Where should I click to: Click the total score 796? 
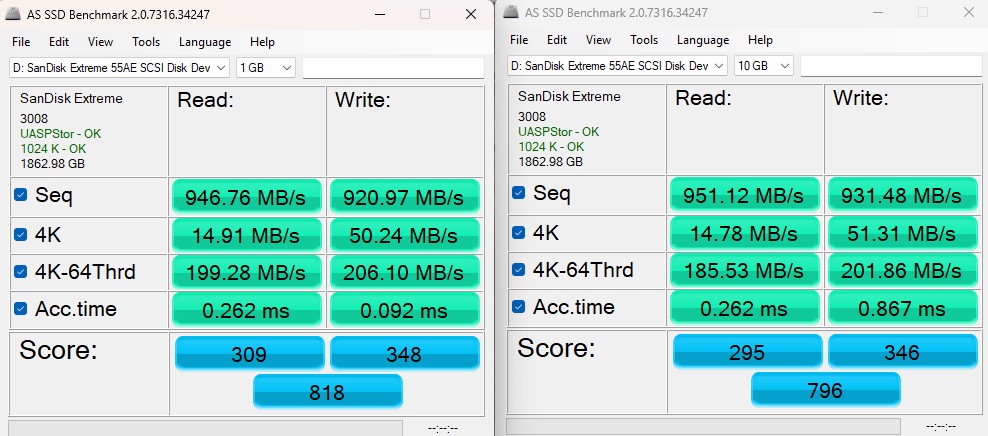[825, 389]
